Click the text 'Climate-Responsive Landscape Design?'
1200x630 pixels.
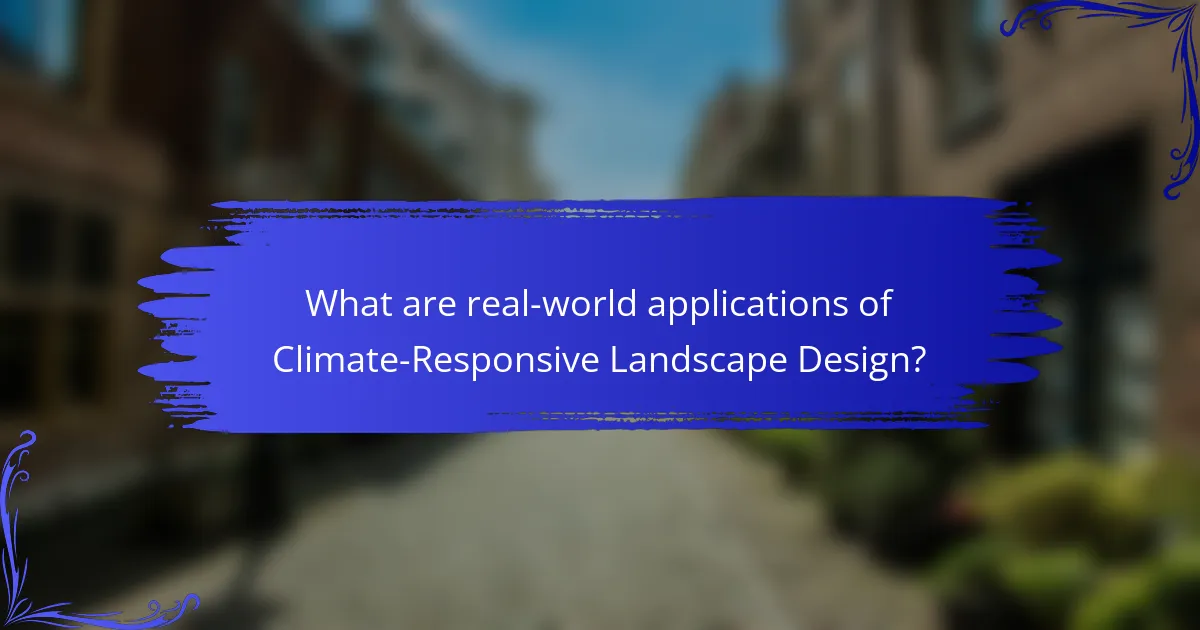[x=599, y=360]
